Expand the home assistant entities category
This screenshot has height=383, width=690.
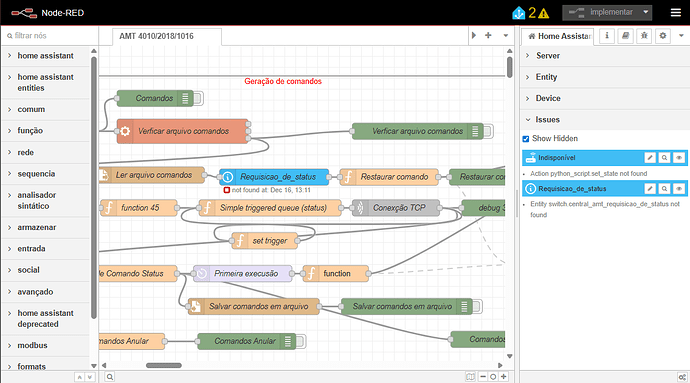click(46, 82)
